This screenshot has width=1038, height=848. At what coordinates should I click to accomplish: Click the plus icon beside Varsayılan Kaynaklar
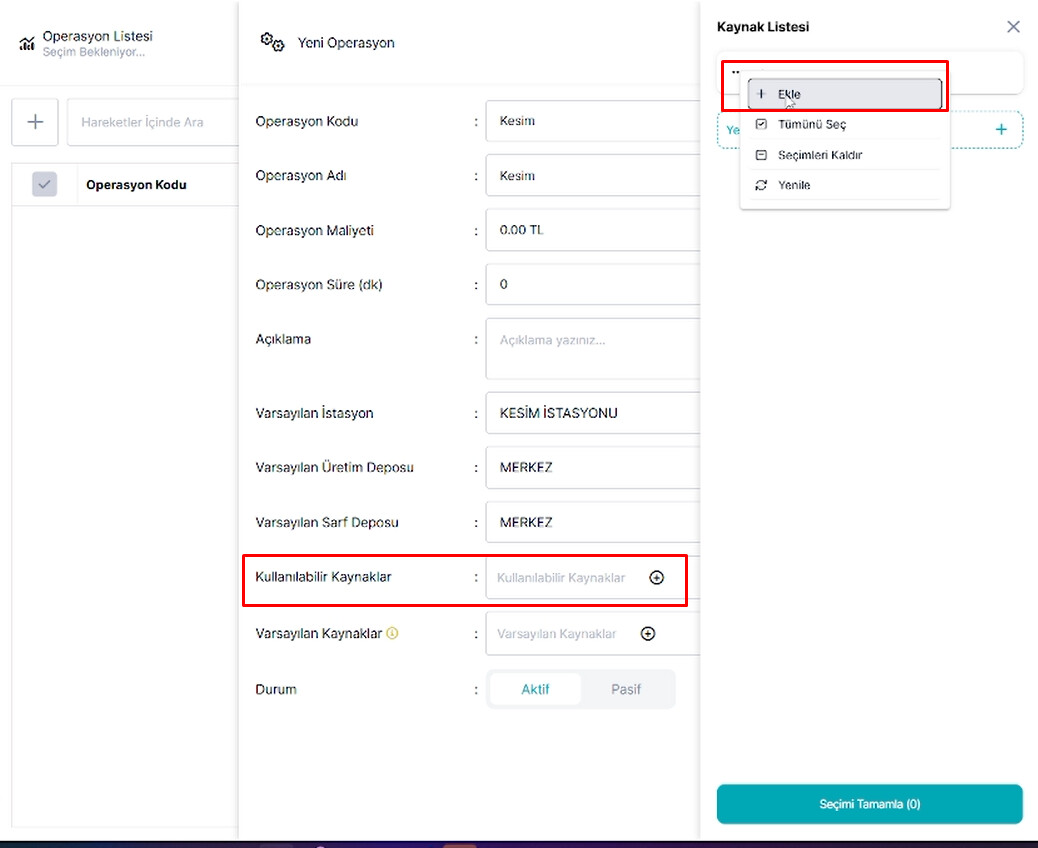click(647, 634)
